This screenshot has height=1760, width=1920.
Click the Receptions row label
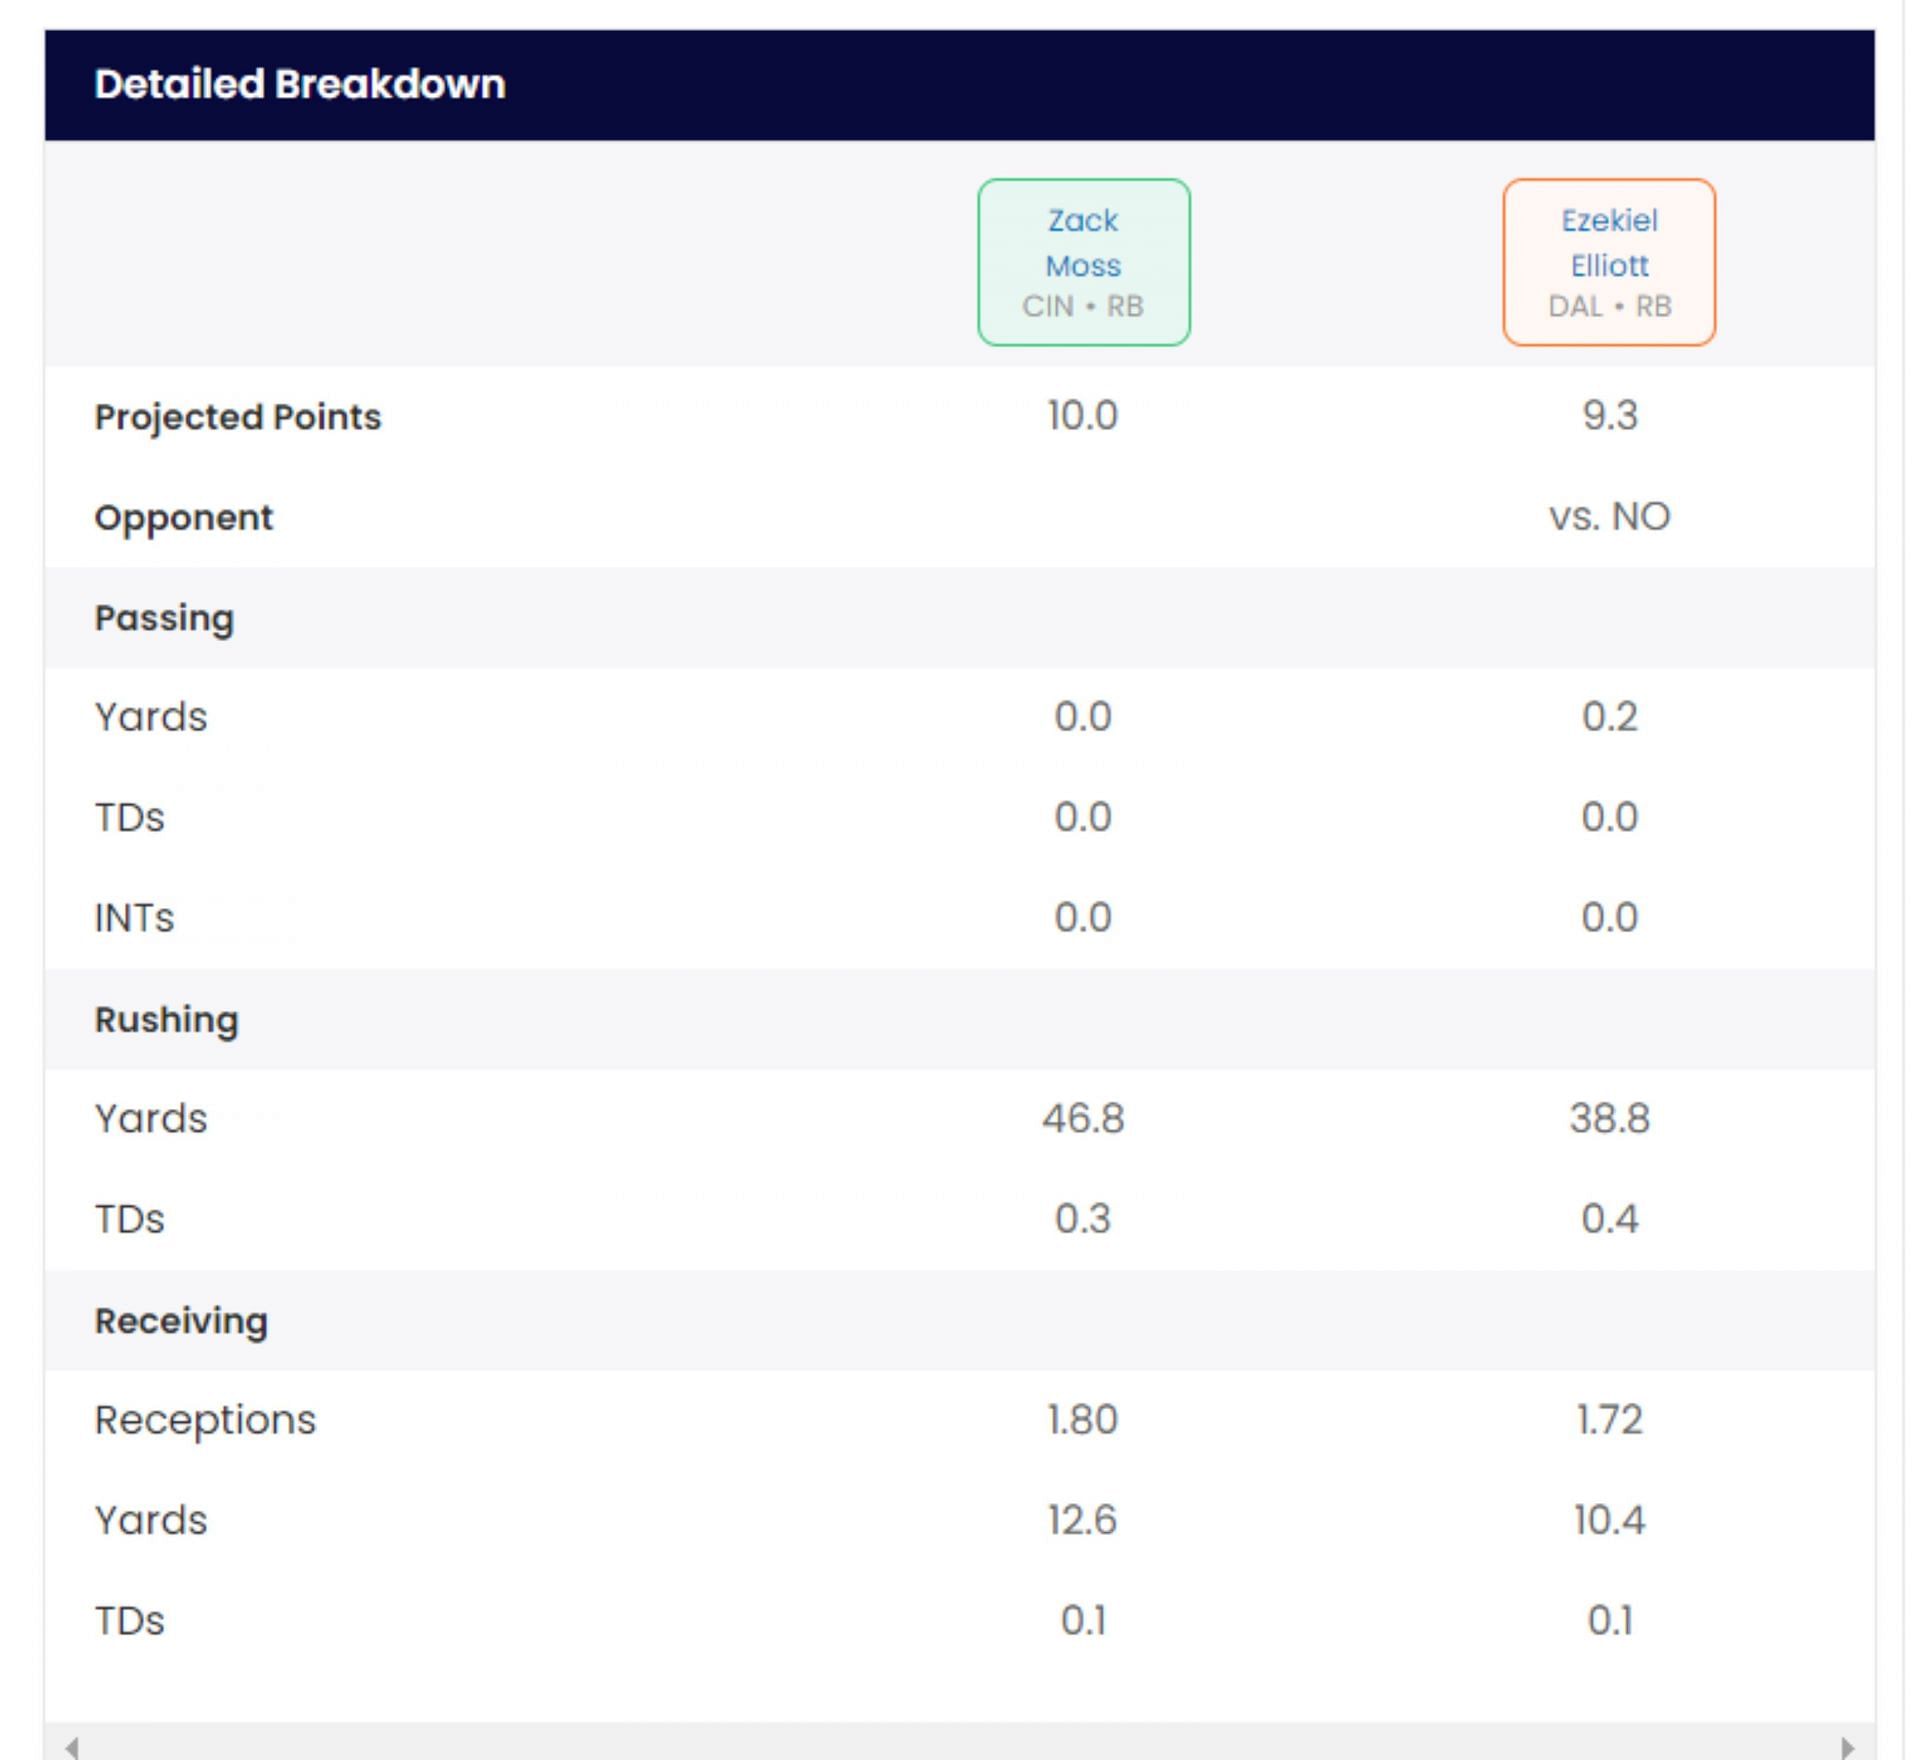(x=205, y=1420)
